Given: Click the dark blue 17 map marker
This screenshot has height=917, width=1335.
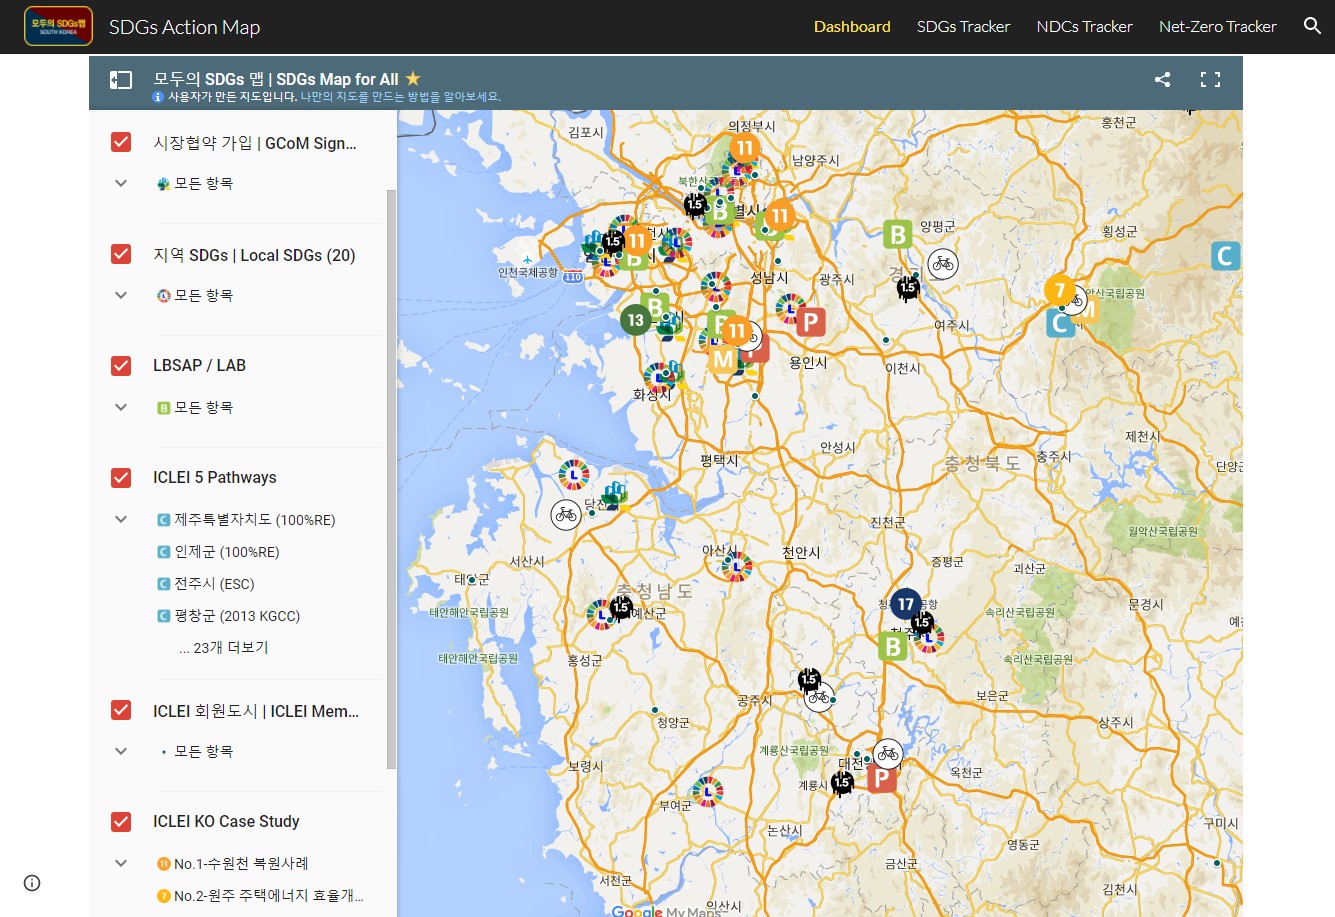Looking at the screenshot, I should [905, 604].
